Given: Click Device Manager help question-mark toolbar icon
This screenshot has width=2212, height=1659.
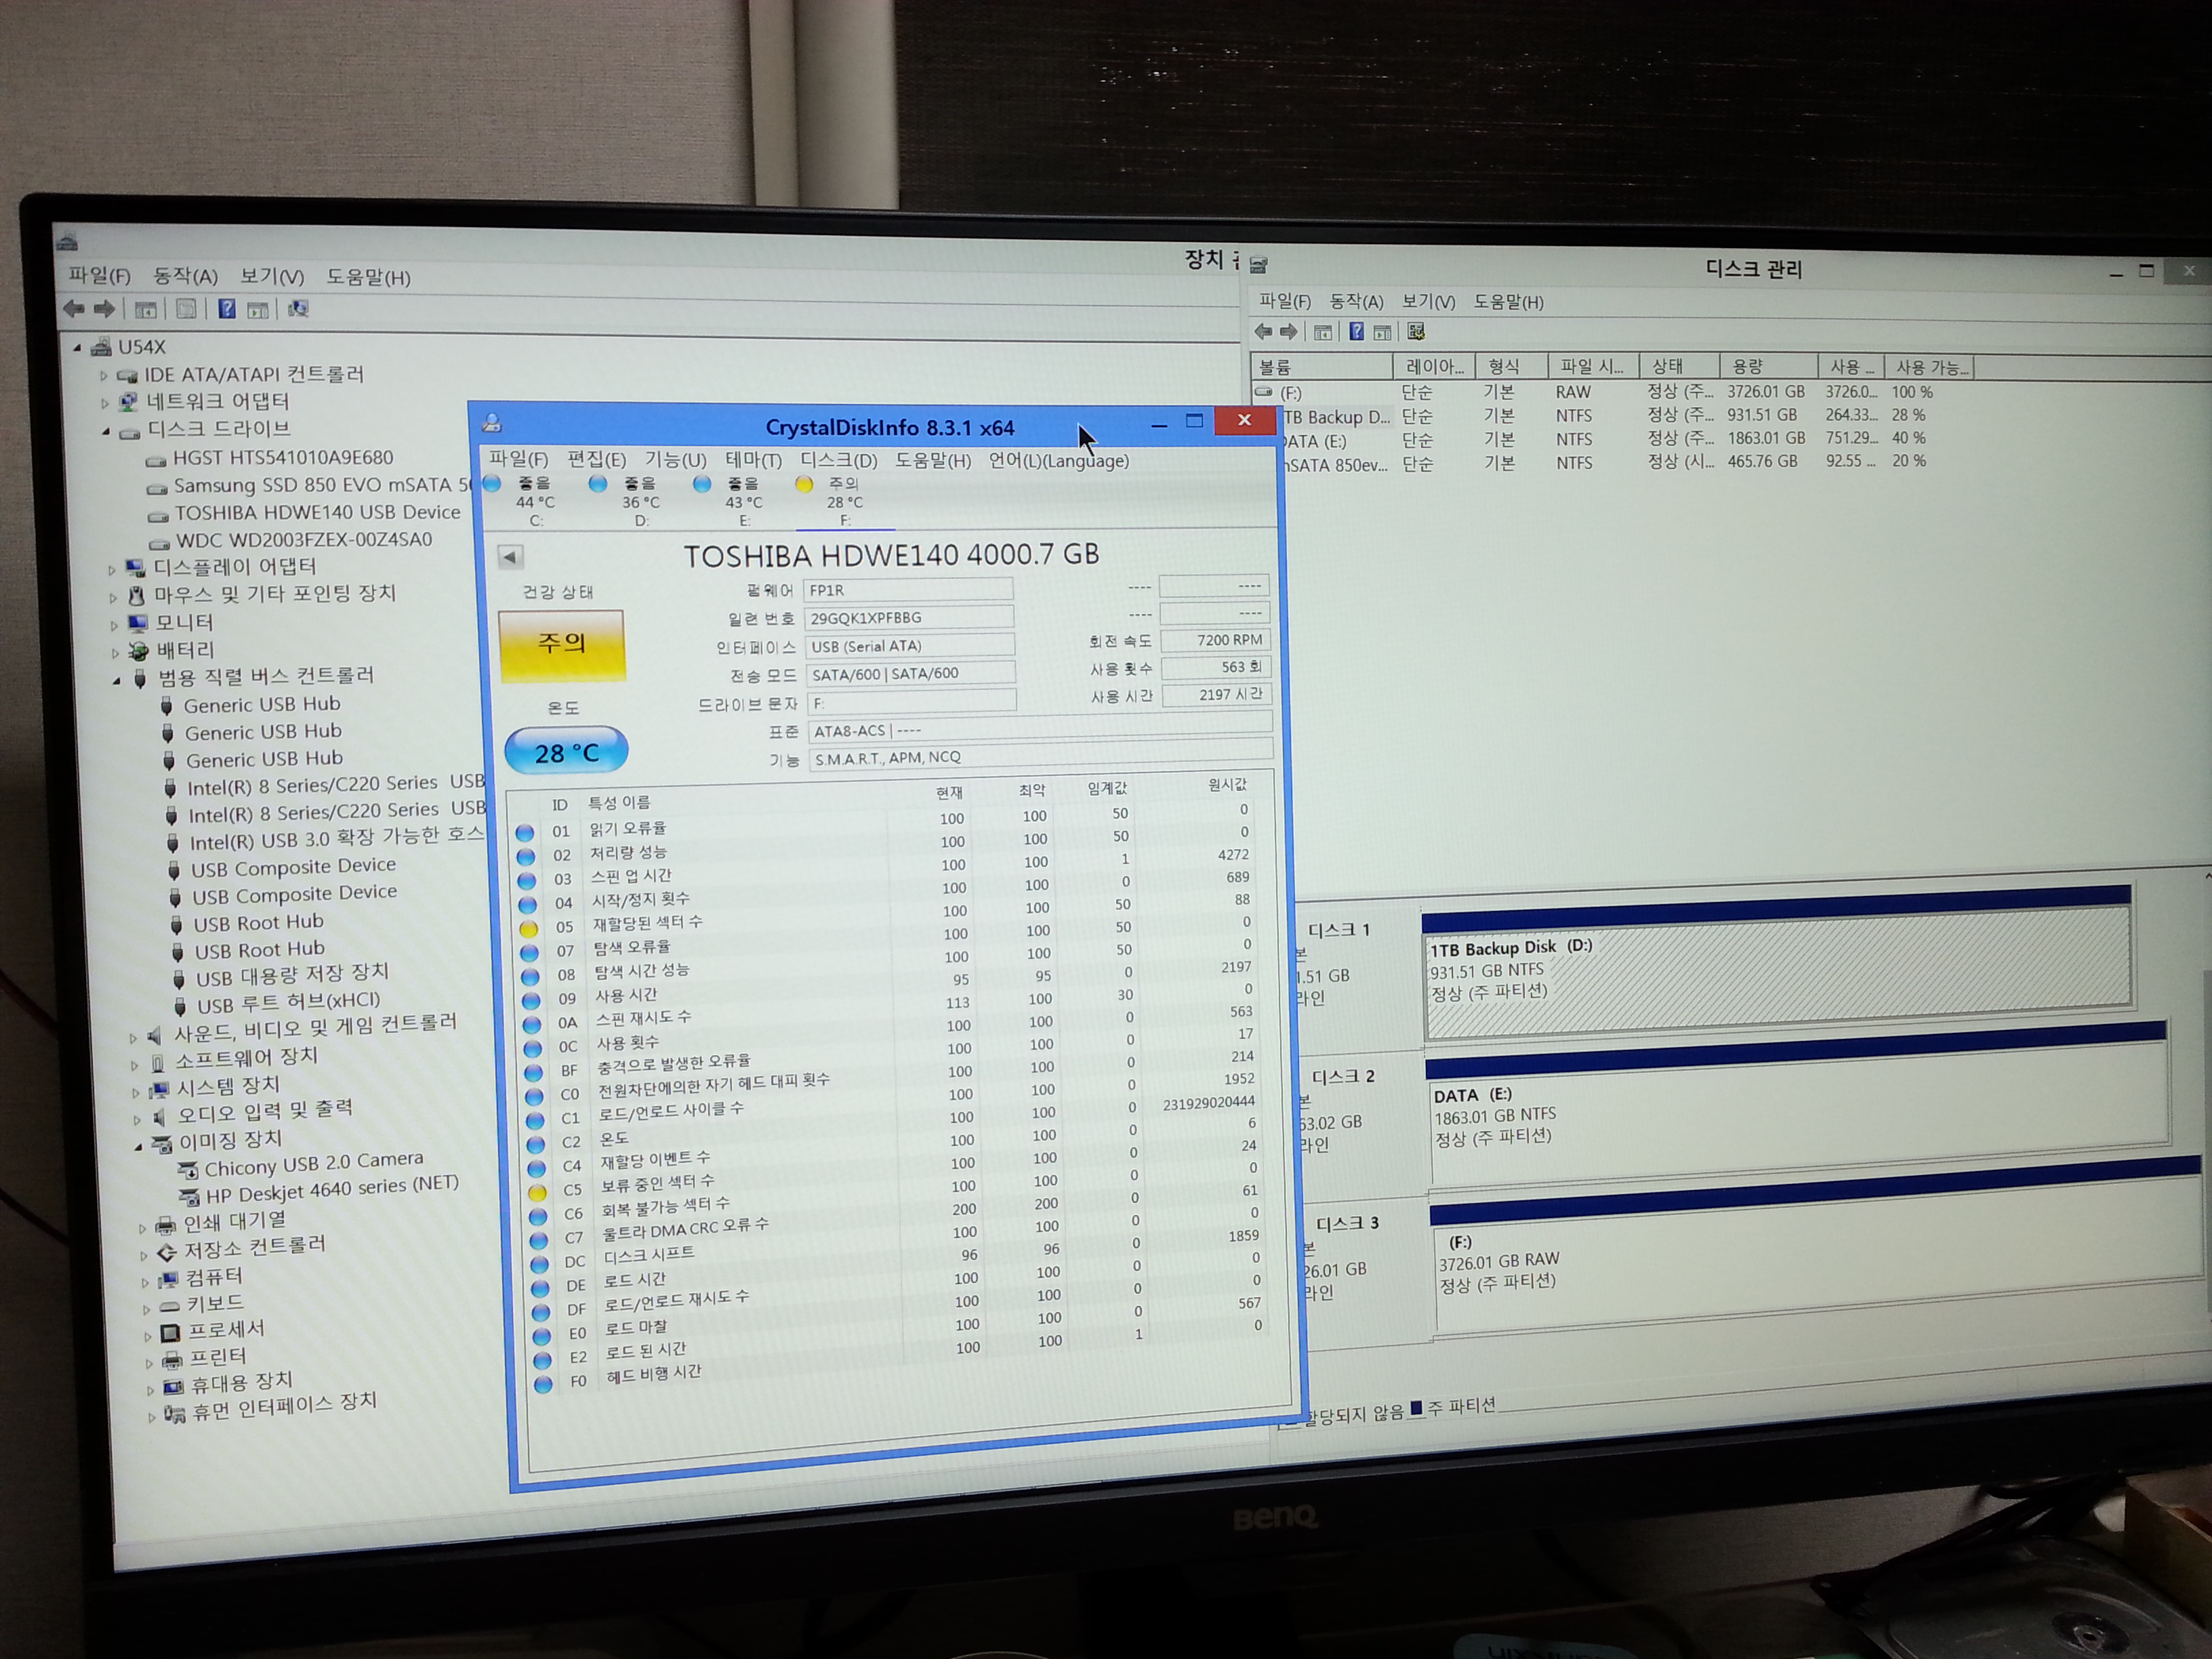Looking at the screenshot, I should 227,309.
